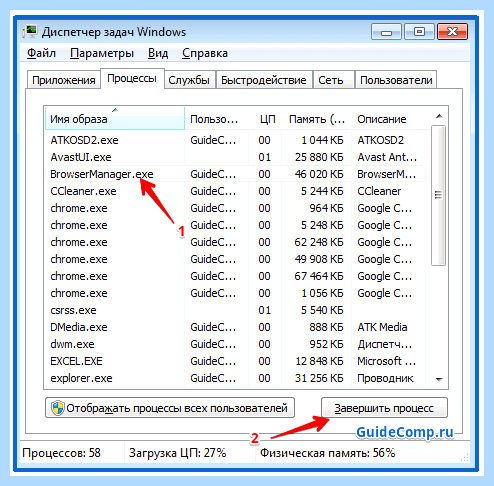Click the ATK Media description cell
The image size is (494, 486).
(382, 327)
